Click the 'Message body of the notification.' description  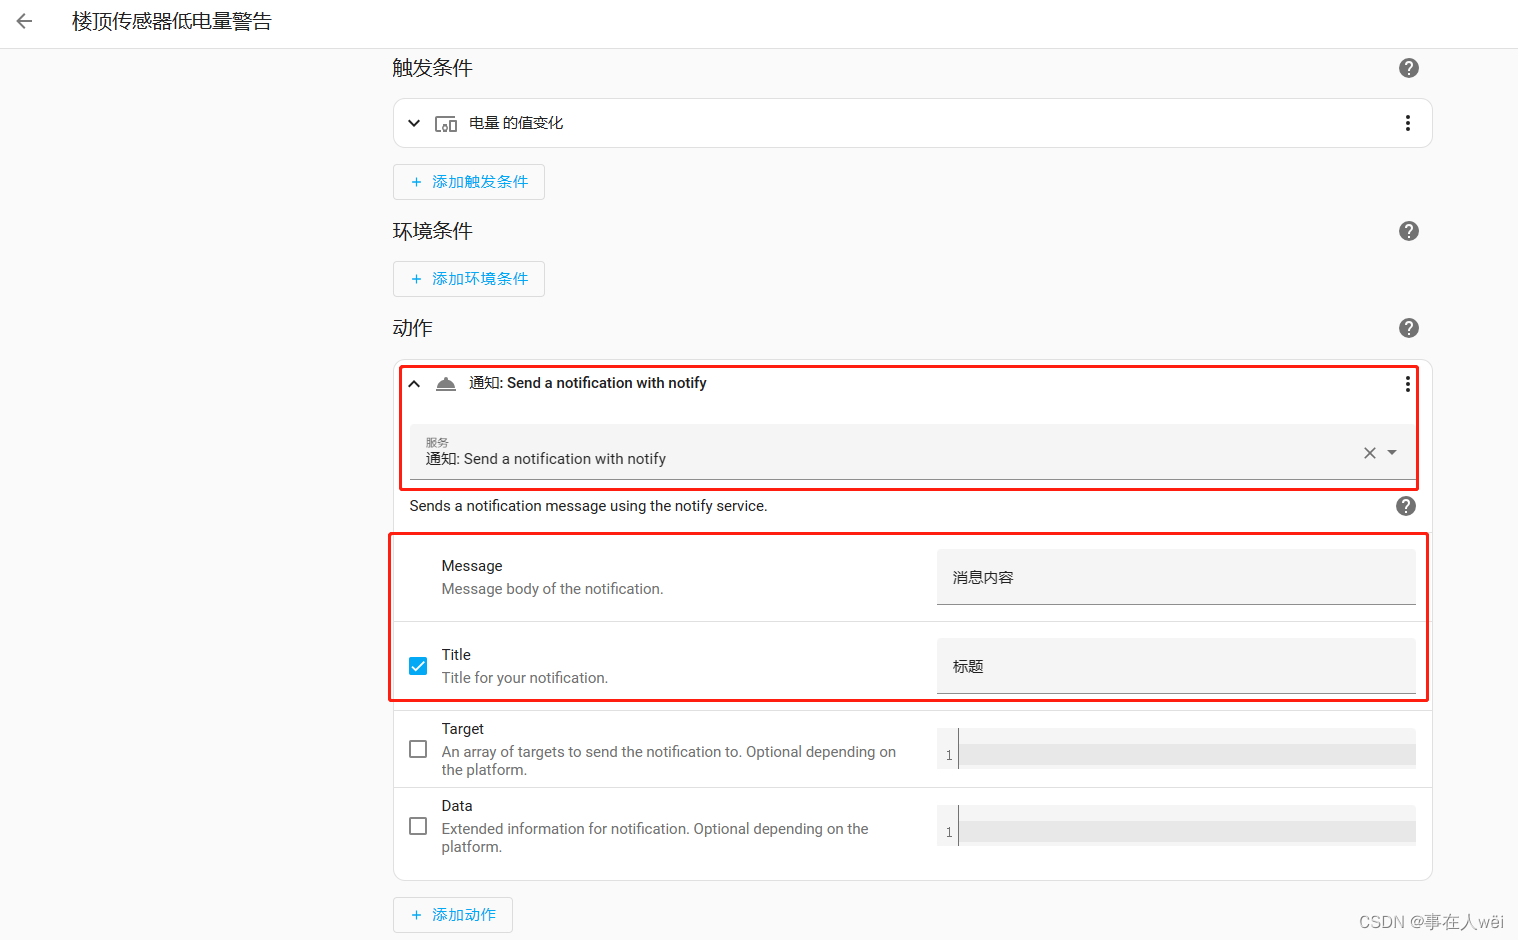(x=552, y=589)
